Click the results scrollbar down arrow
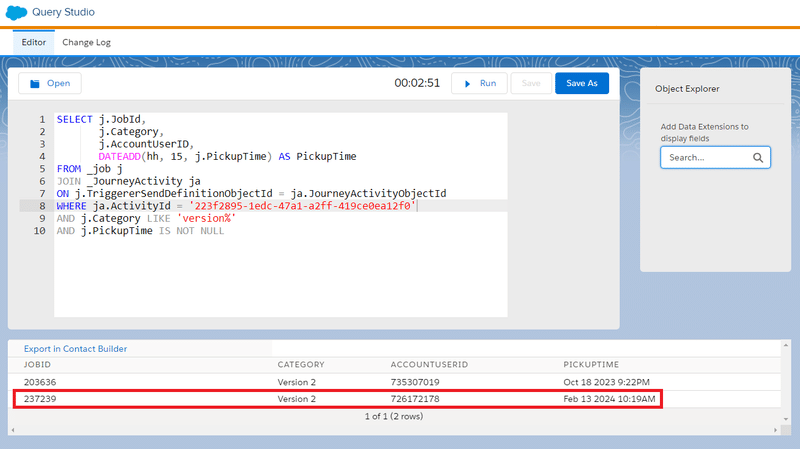 (x=786, y=419)
